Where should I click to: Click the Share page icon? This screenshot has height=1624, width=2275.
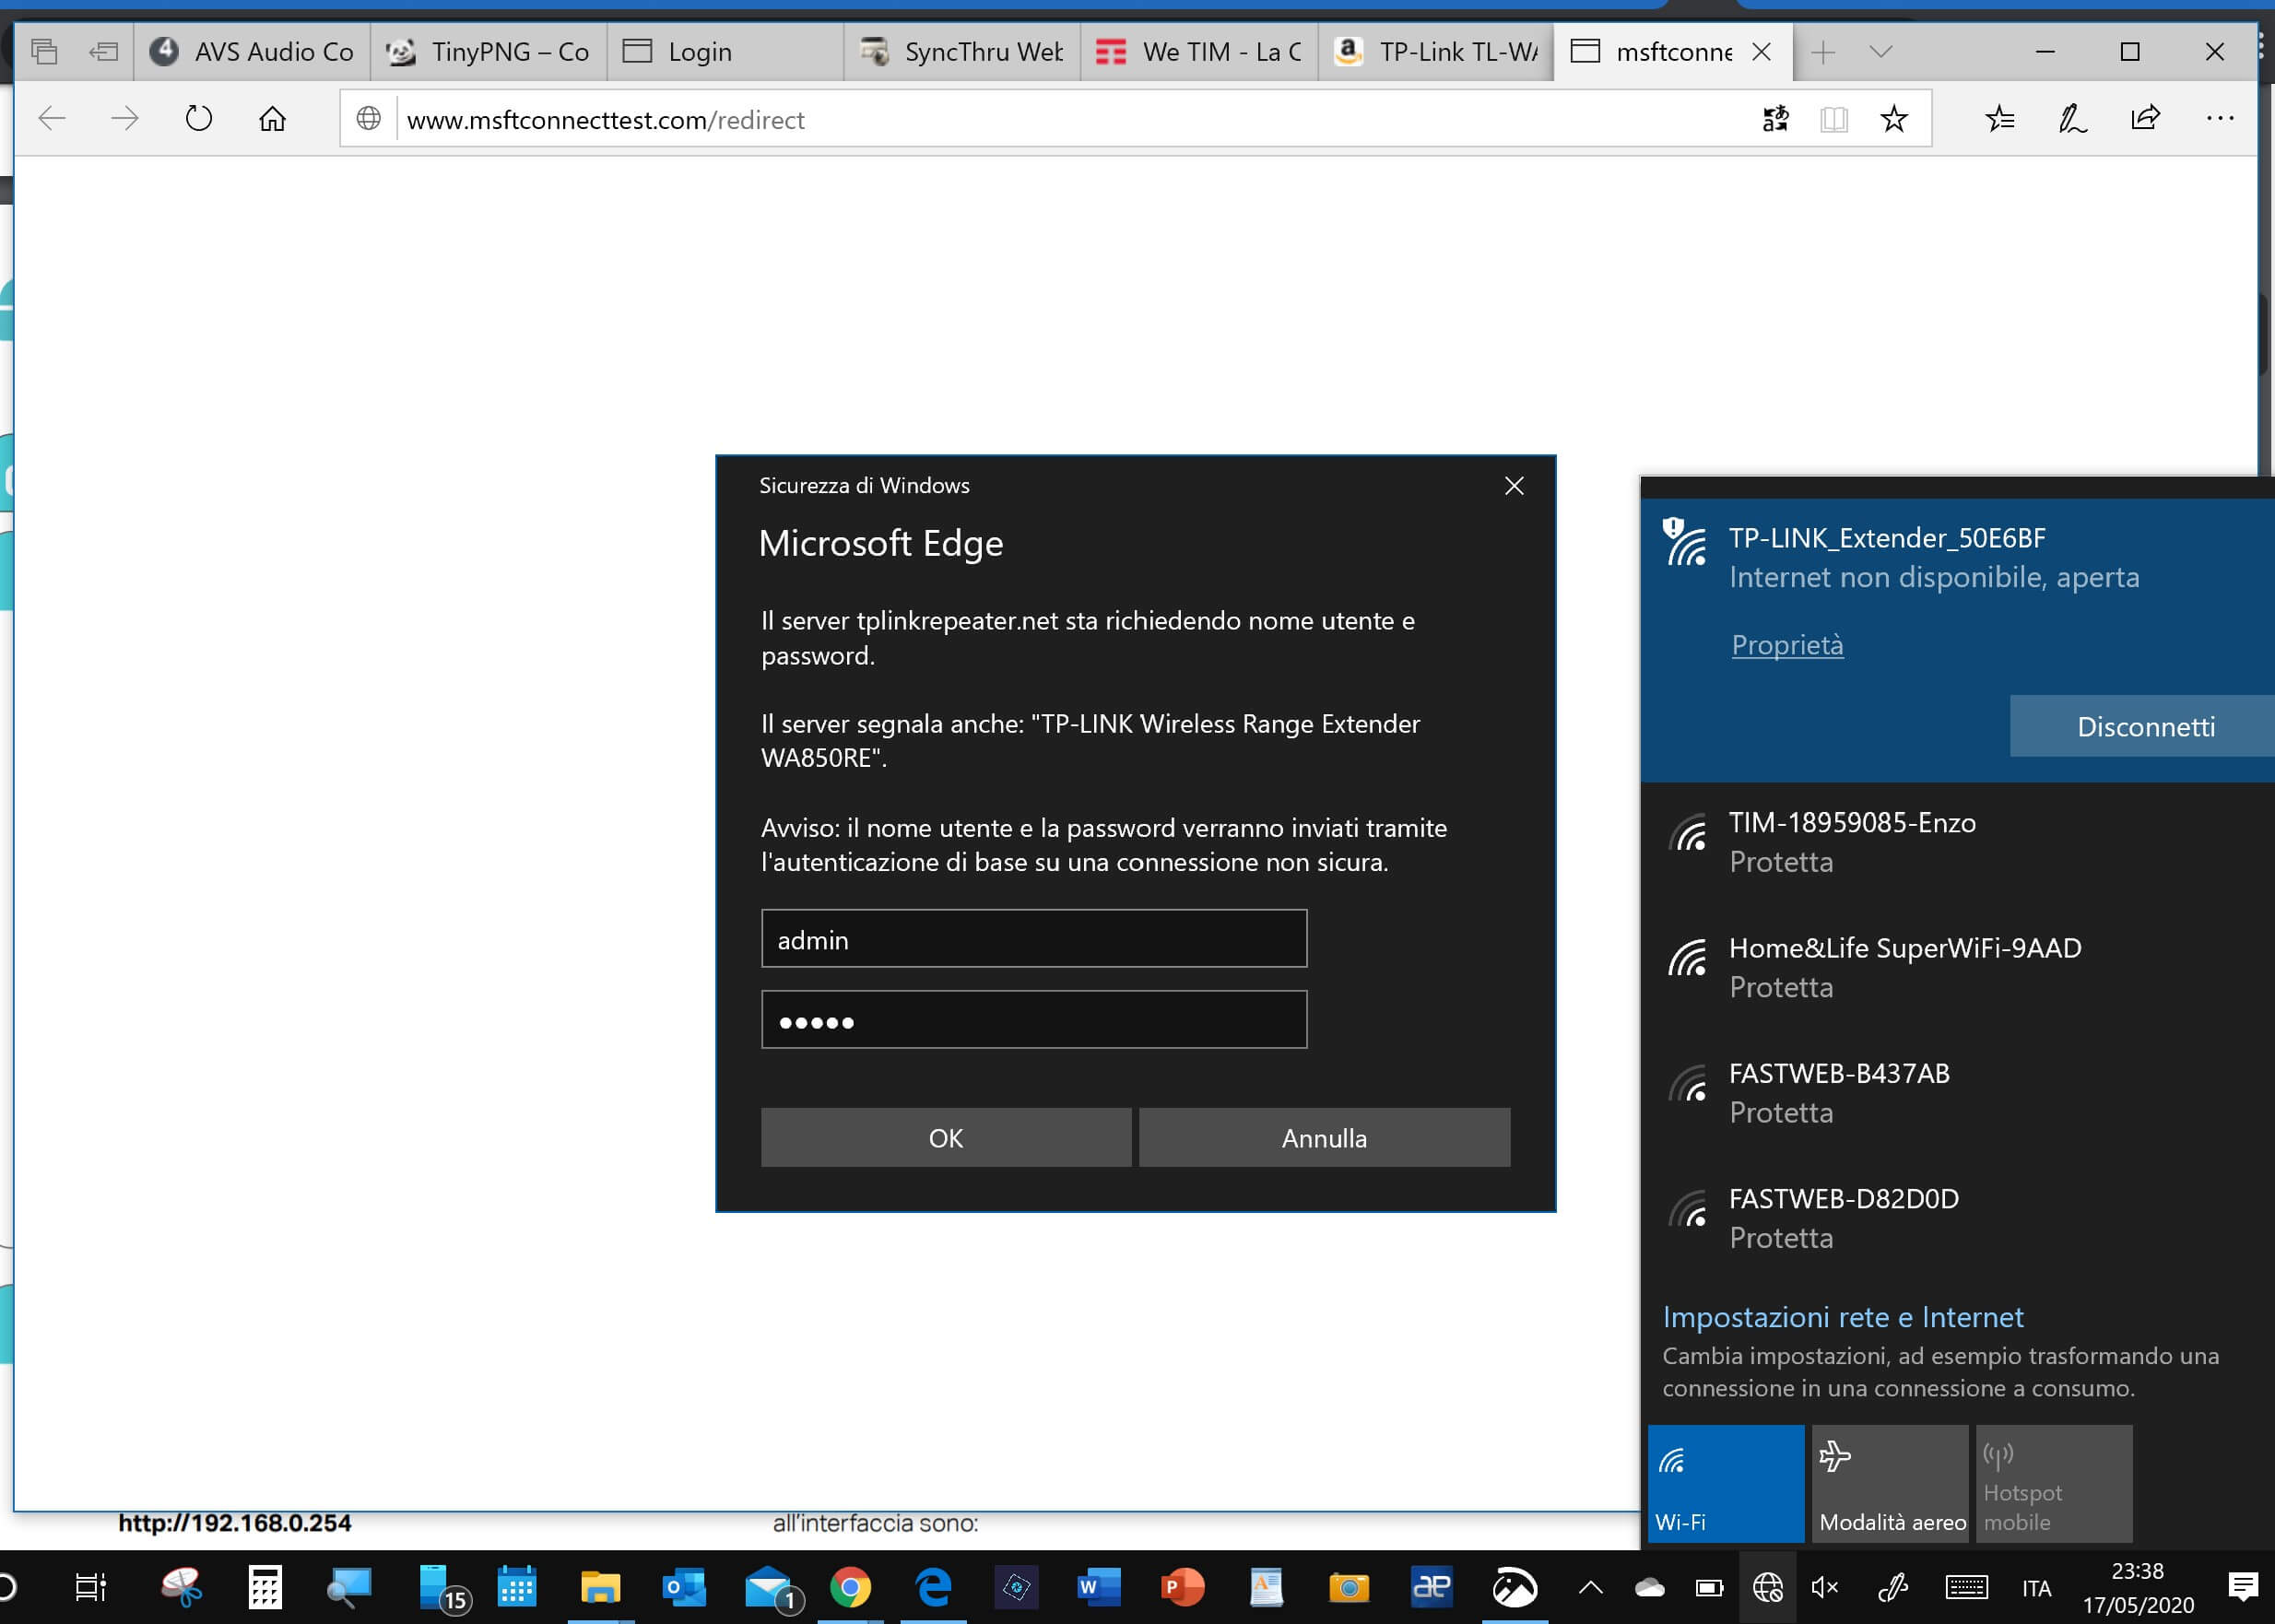pos(2146,119)
